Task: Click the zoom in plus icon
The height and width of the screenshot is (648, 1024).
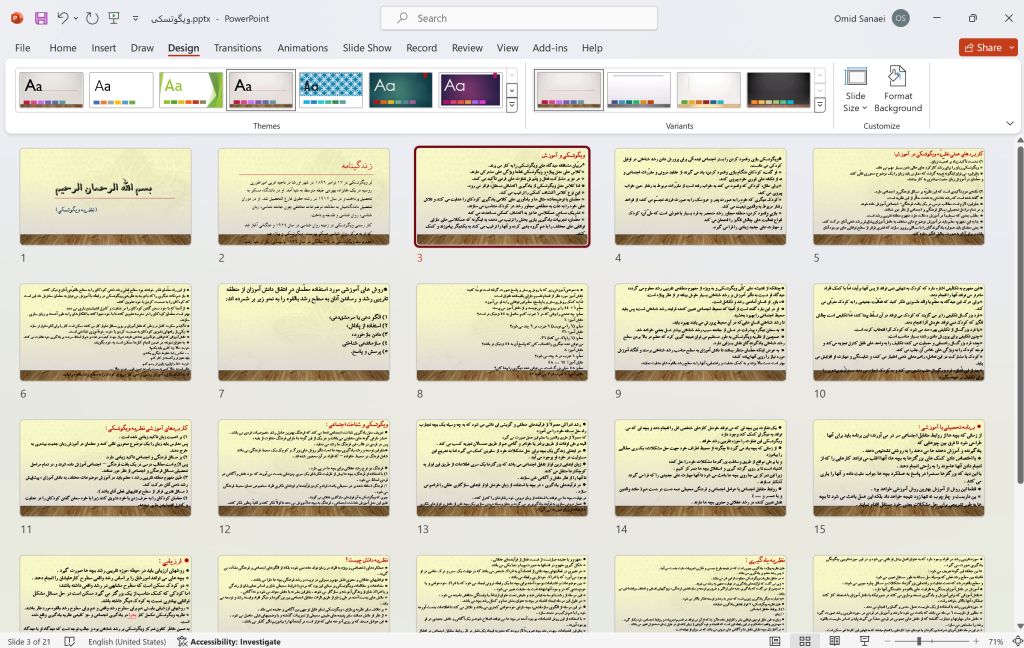Action: pos(976,641)
